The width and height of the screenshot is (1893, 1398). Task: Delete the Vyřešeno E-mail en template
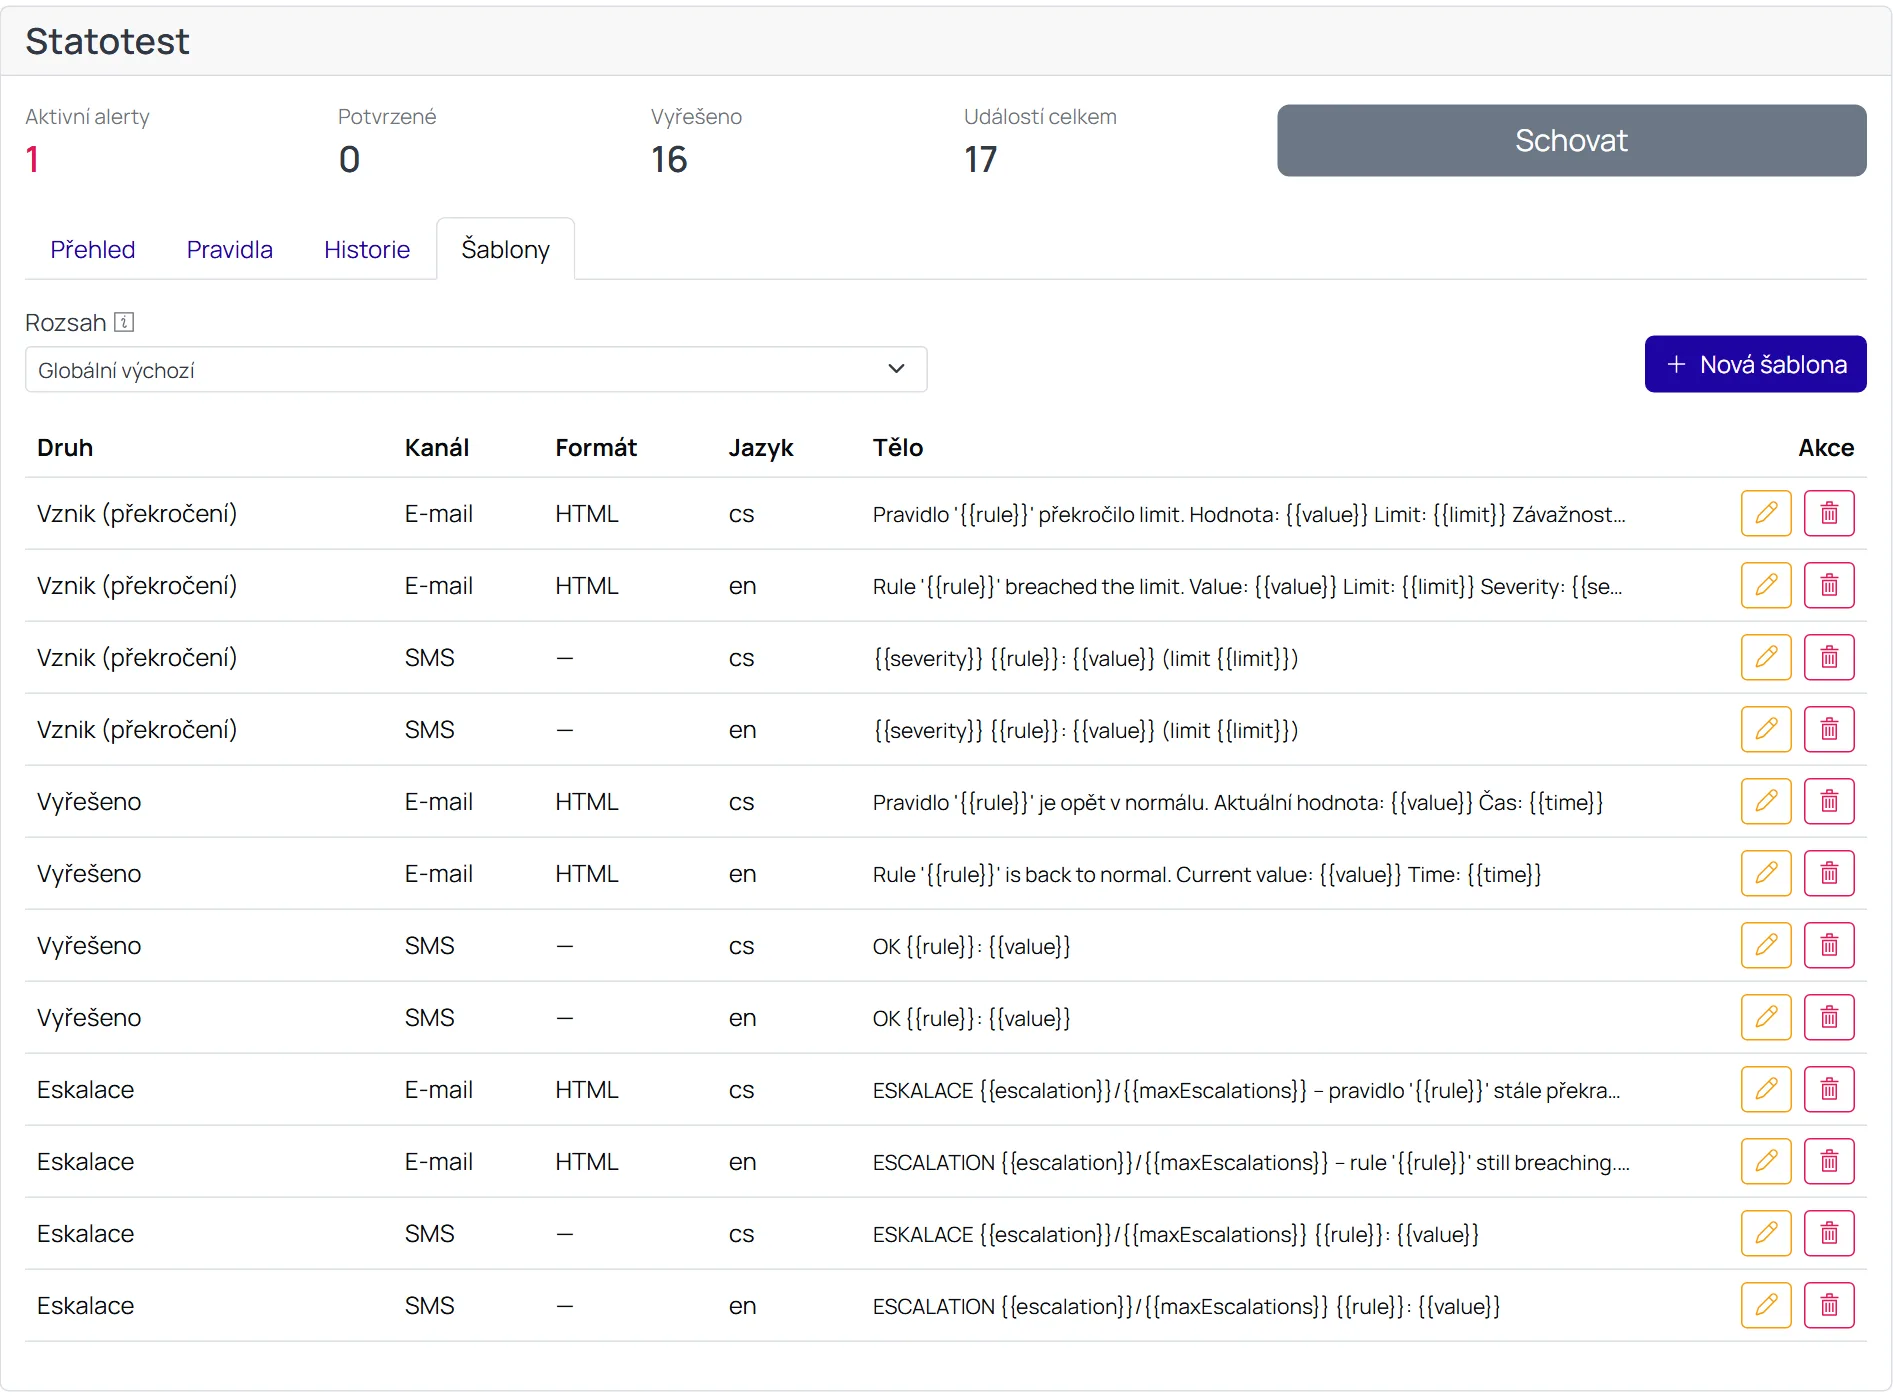[x=1828, y=873]
